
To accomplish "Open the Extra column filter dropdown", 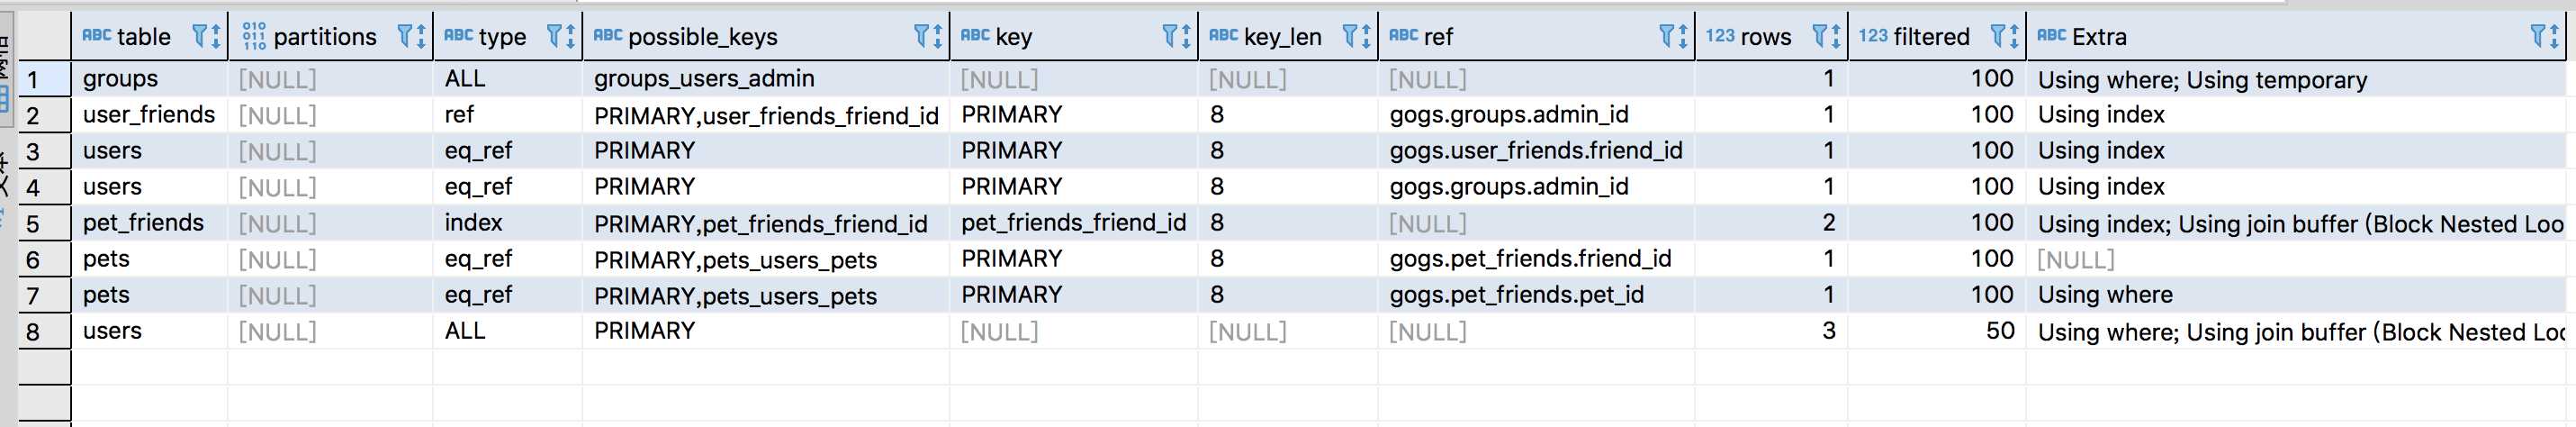I will click(2539, 37).
